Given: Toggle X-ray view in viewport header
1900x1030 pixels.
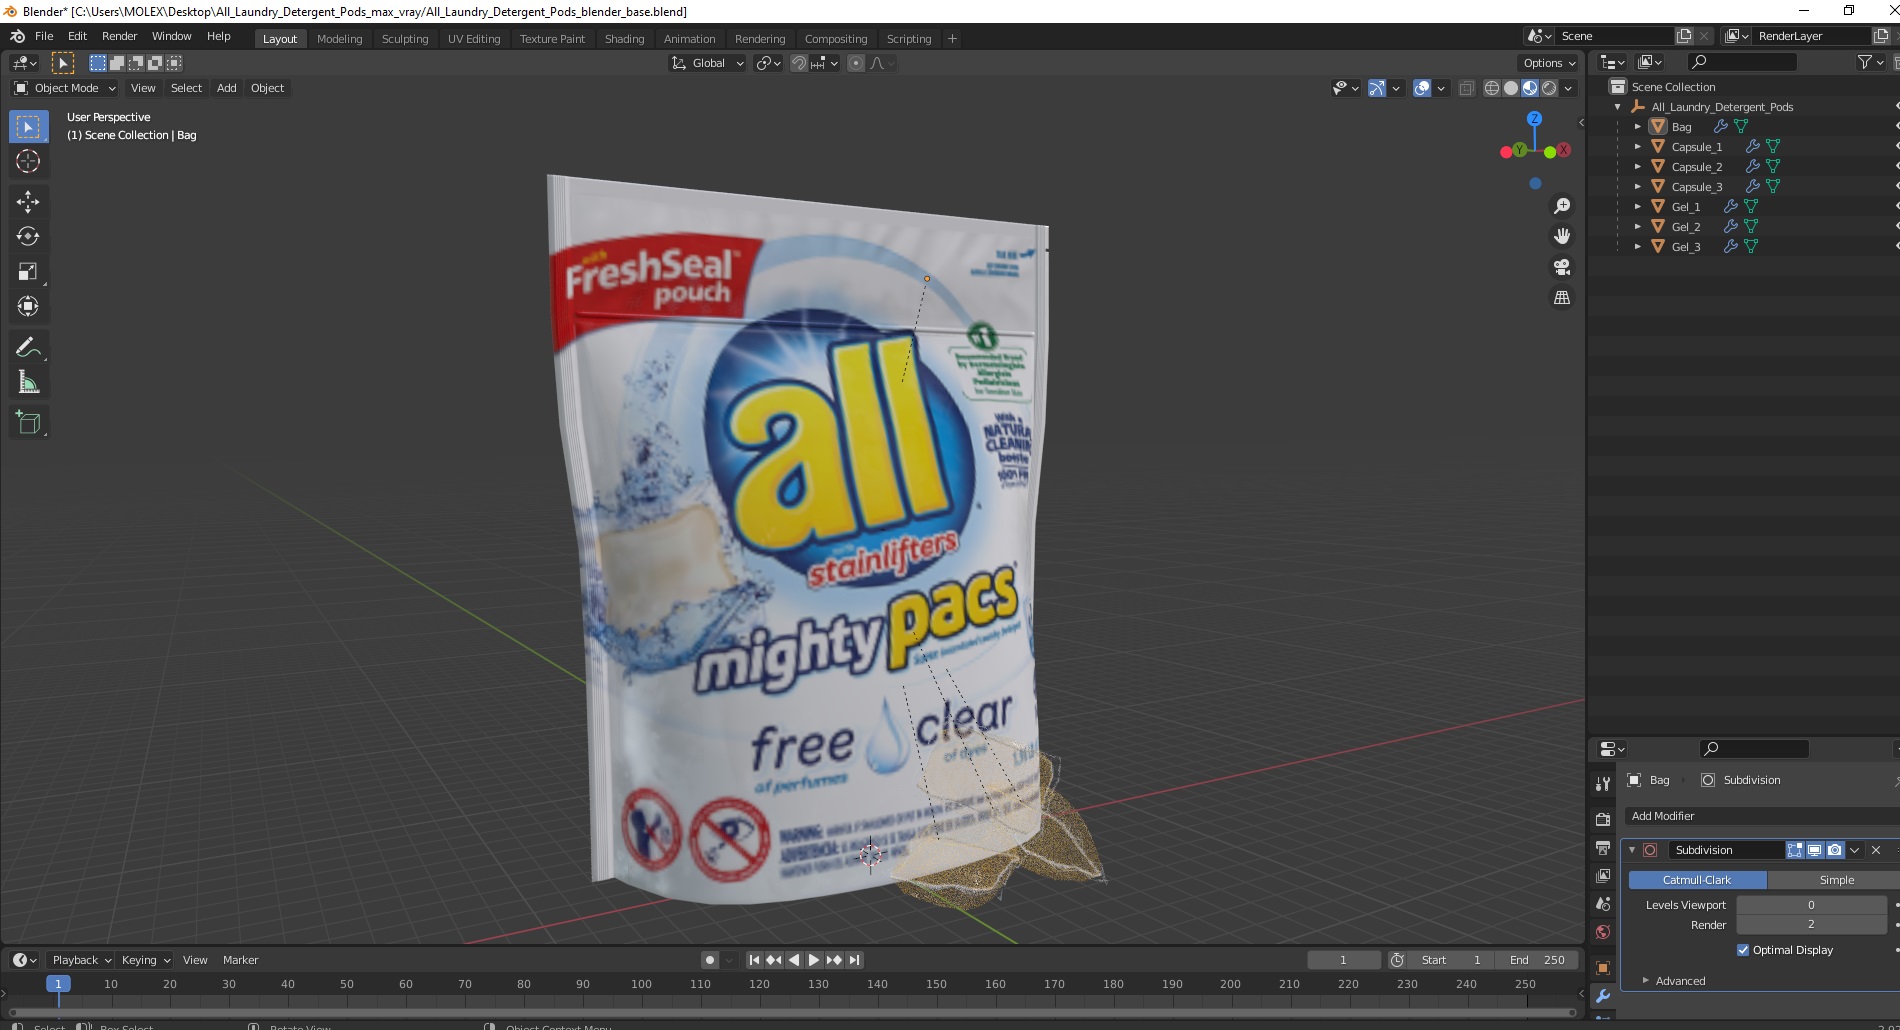Looking at the screenshot, I should (1466, 88).
